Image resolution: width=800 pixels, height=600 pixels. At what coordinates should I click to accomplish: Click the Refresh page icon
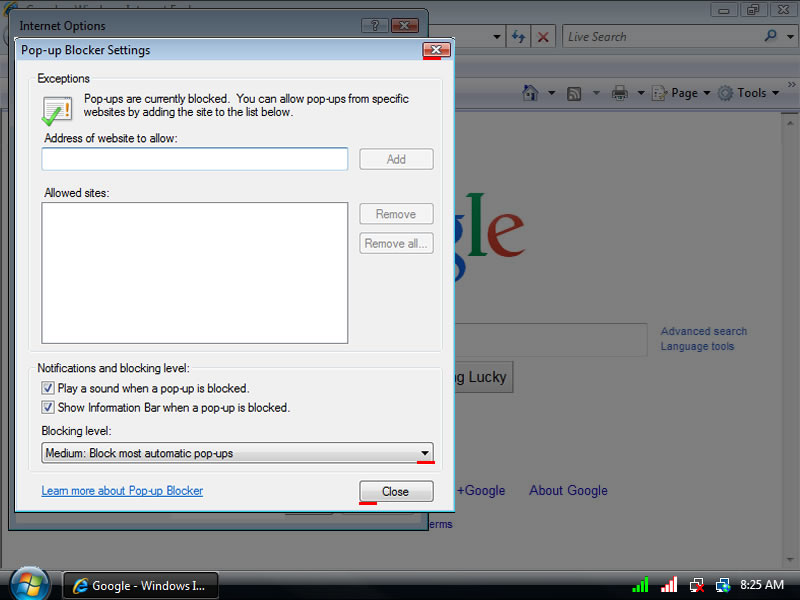518,37
